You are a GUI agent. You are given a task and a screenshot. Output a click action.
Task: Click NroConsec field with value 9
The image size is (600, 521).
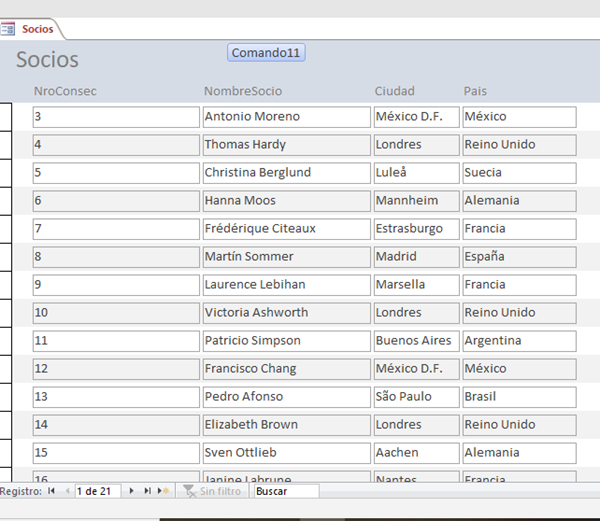[116, 285]
